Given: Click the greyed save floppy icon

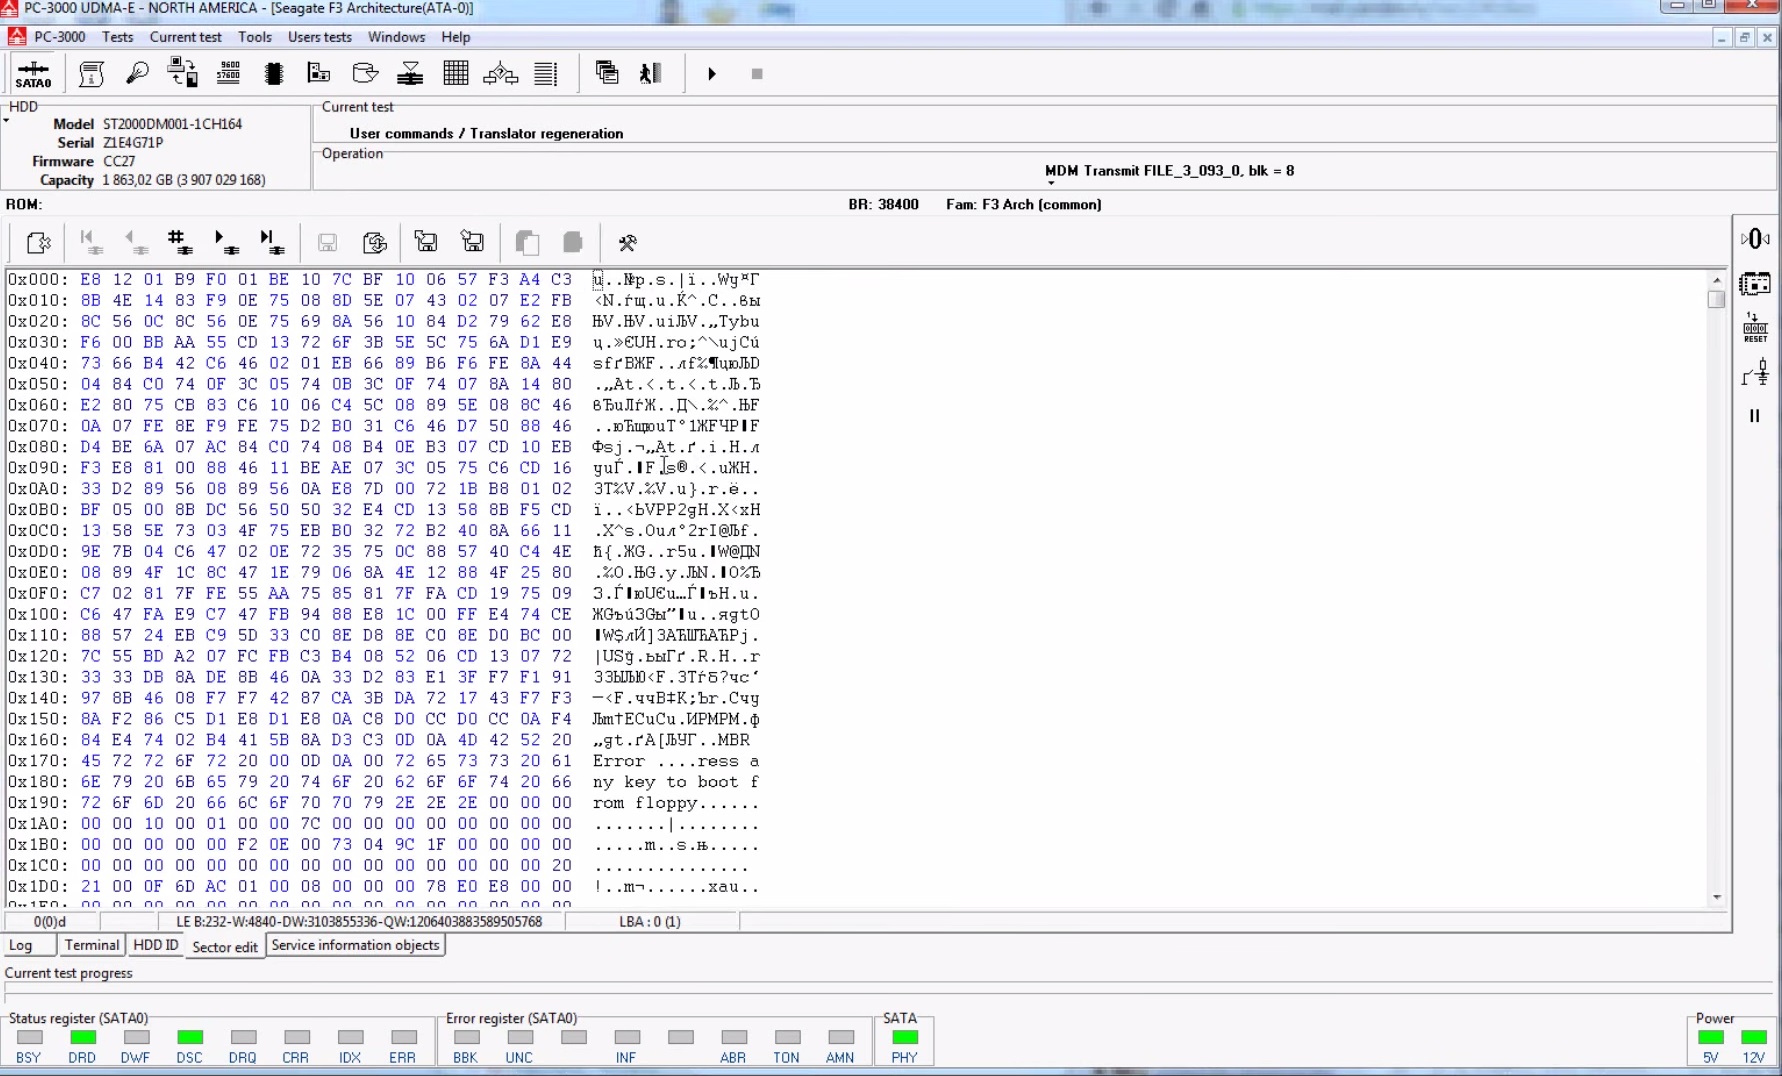Looking at the screenshot, I should 327,242.
